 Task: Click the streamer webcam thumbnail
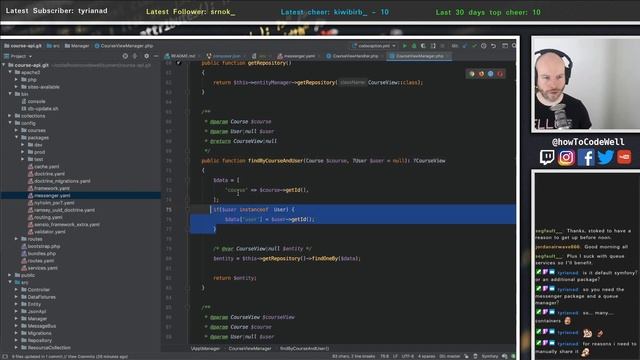pos(587,84)
